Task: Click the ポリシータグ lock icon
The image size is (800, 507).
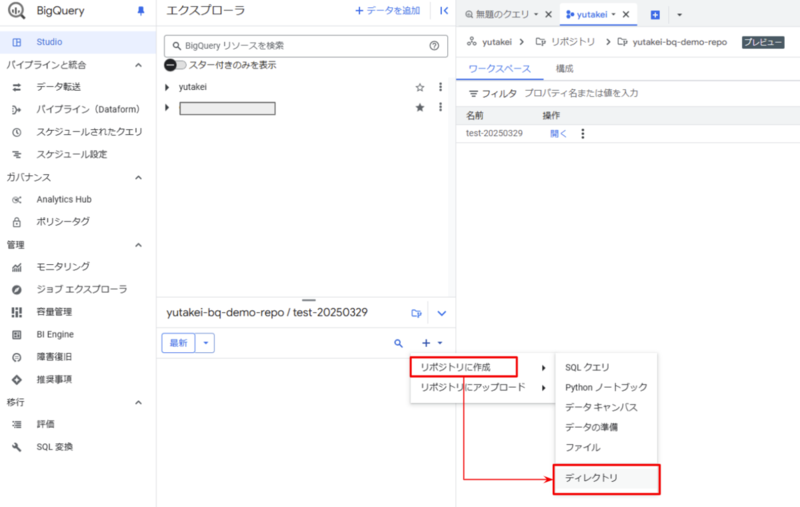Action: click(17, 222)
